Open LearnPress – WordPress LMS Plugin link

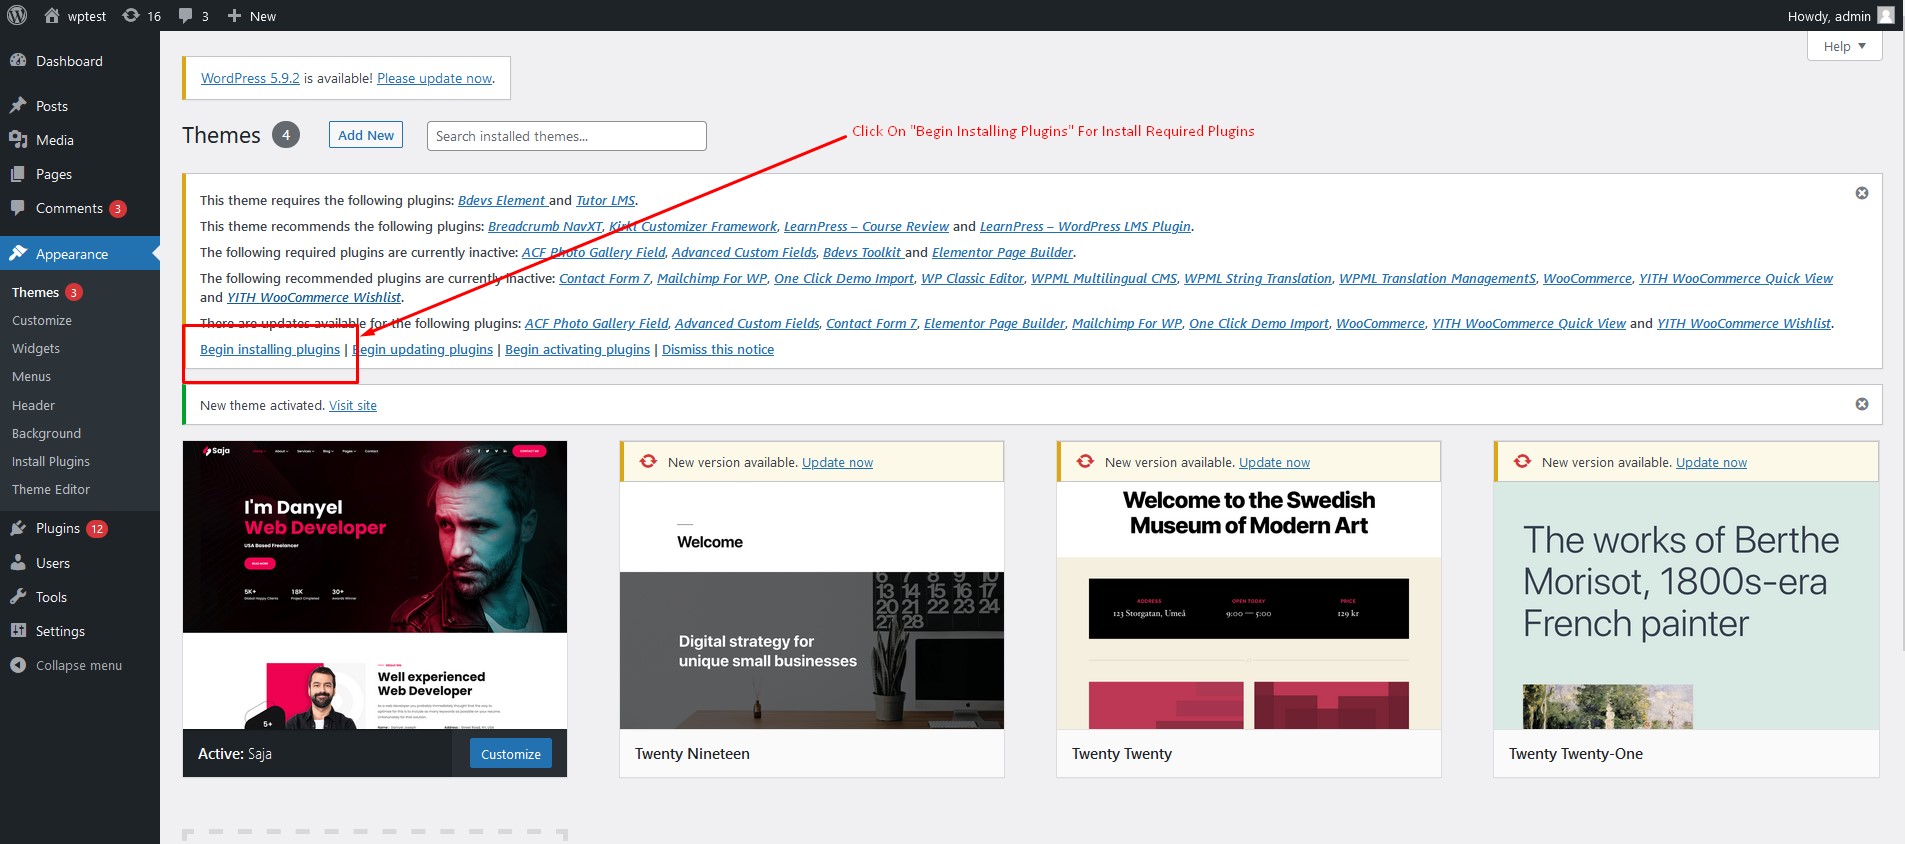[1085, 226]
